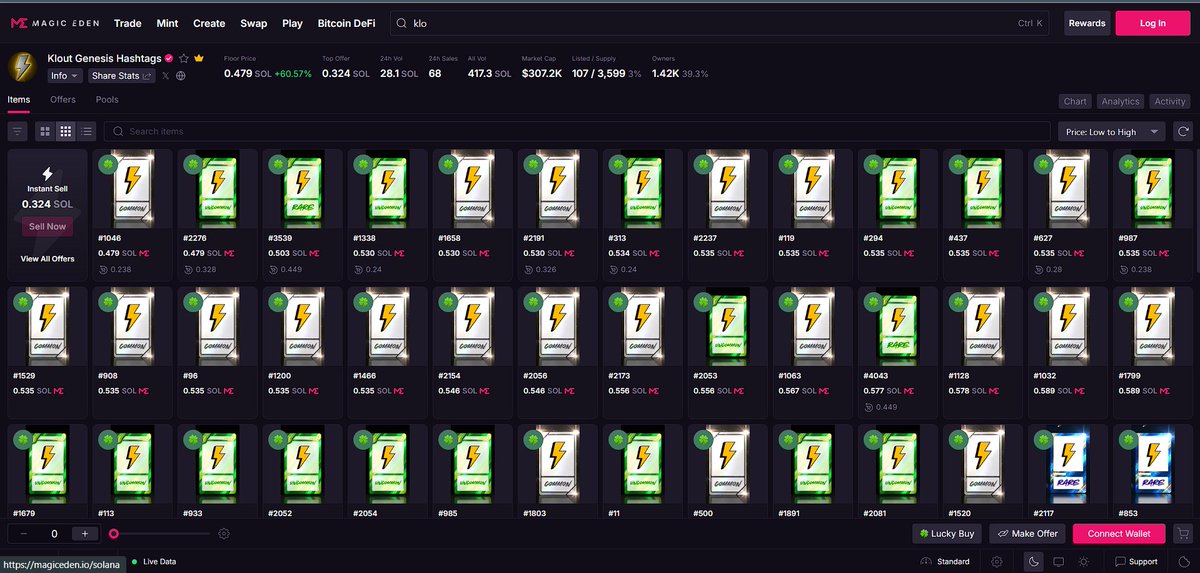
Task: Refresh the item listings
Action: (1182, 131)
